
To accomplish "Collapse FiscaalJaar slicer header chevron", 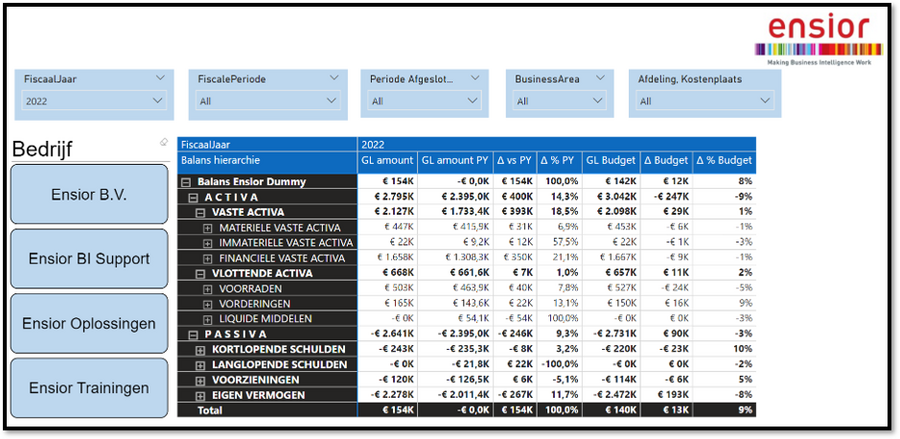I will click(160, 79).
